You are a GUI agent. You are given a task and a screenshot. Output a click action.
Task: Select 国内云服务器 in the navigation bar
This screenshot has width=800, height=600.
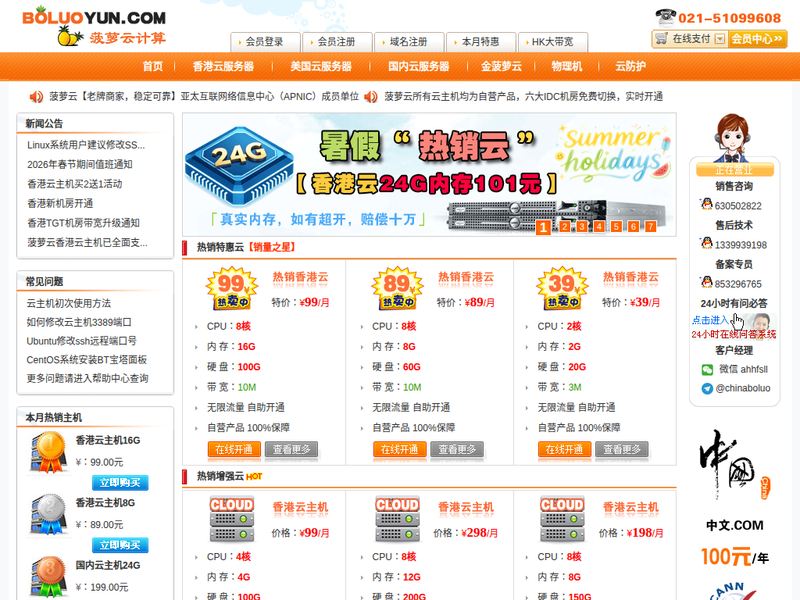pos(418,66)
